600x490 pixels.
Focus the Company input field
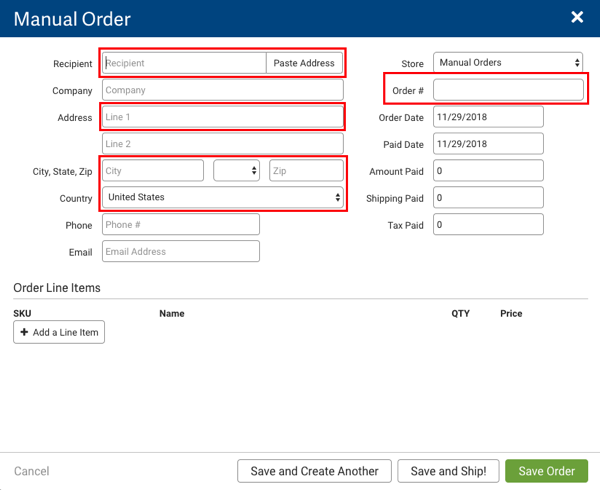[x=222, y=90]
